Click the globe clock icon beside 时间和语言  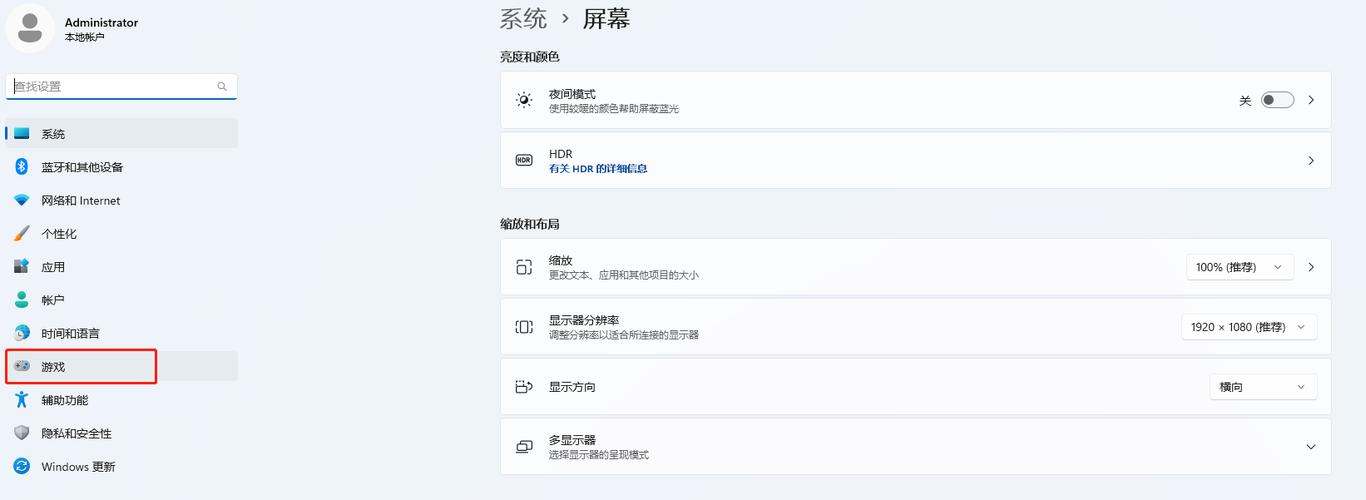[22, 333]
